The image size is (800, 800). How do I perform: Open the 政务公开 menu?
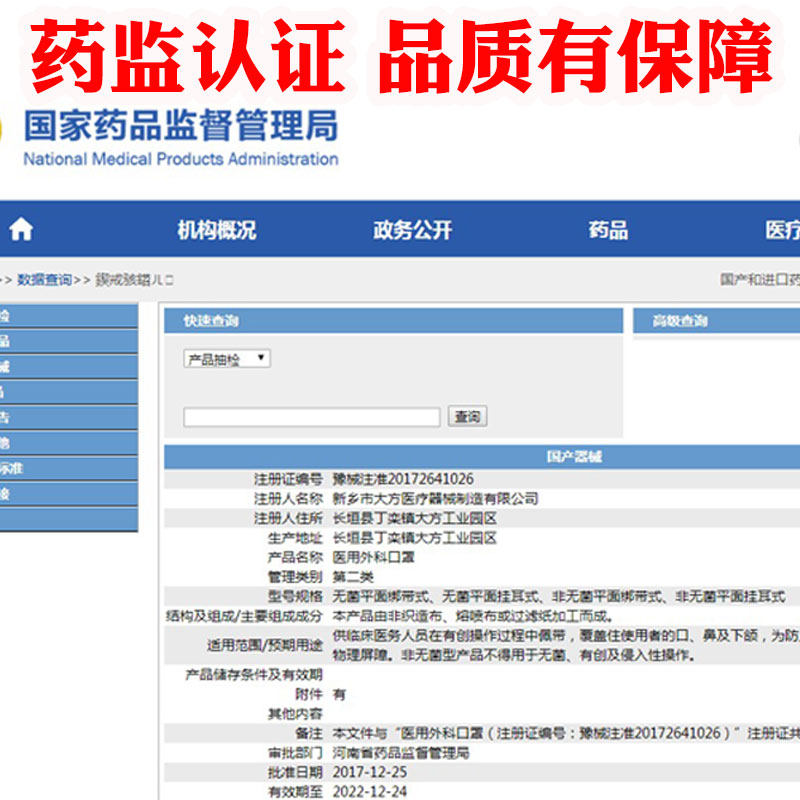coord(412,230)
